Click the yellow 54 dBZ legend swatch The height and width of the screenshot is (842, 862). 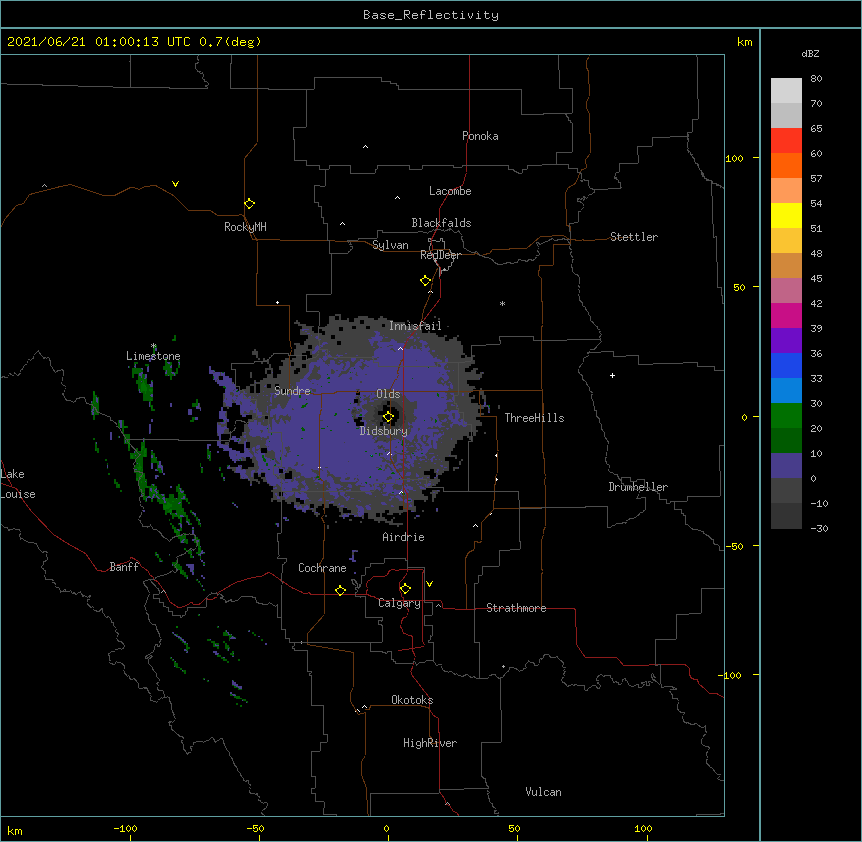point(786,215)
